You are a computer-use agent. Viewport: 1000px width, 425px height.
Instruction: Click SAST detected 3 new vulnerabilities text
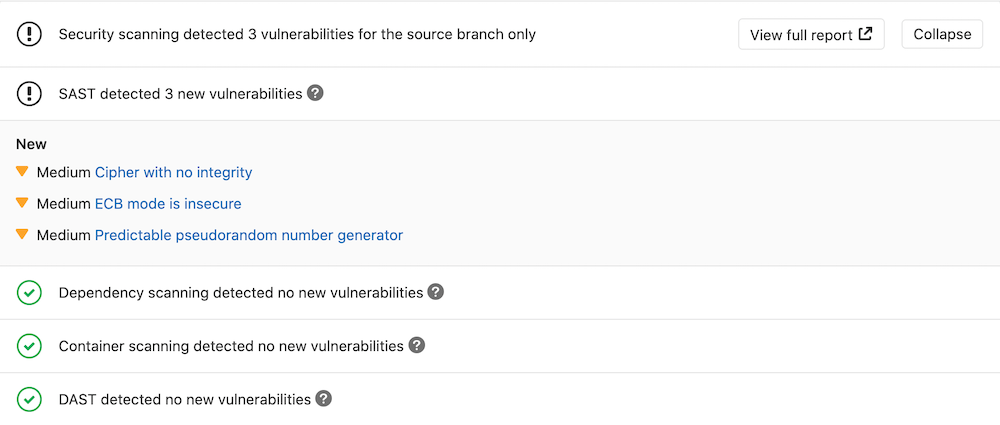coord(180,94)
